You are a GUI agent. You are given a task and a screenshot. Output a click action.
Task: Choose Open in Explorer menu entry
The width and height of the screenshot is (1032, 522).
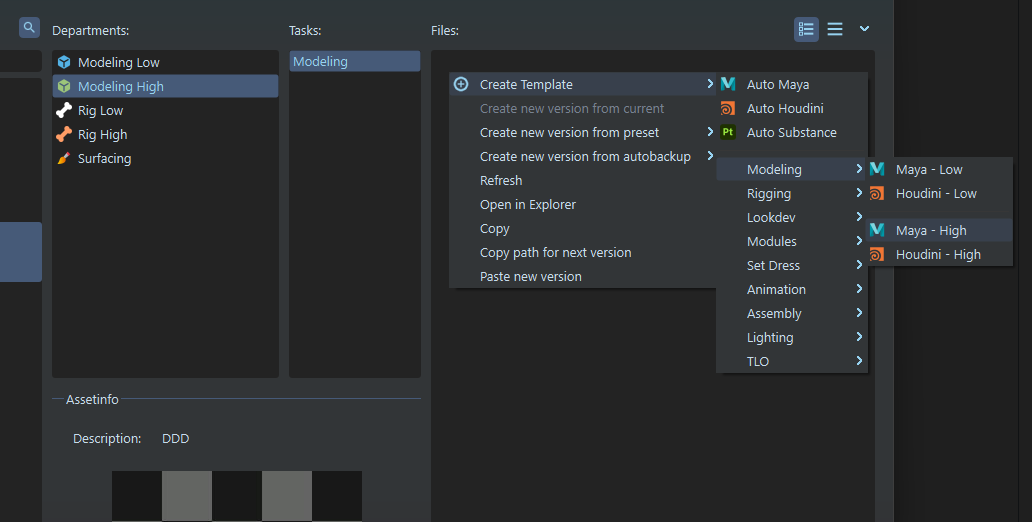527,205
